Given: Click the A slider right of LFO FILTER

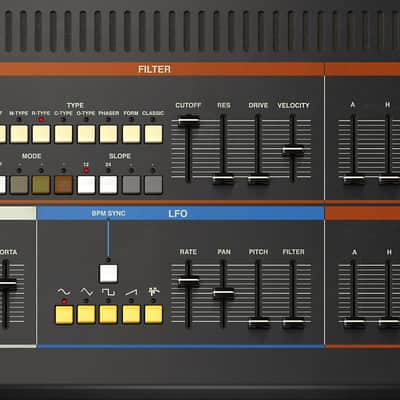Looking at the screenshot, I should (354, 323).
